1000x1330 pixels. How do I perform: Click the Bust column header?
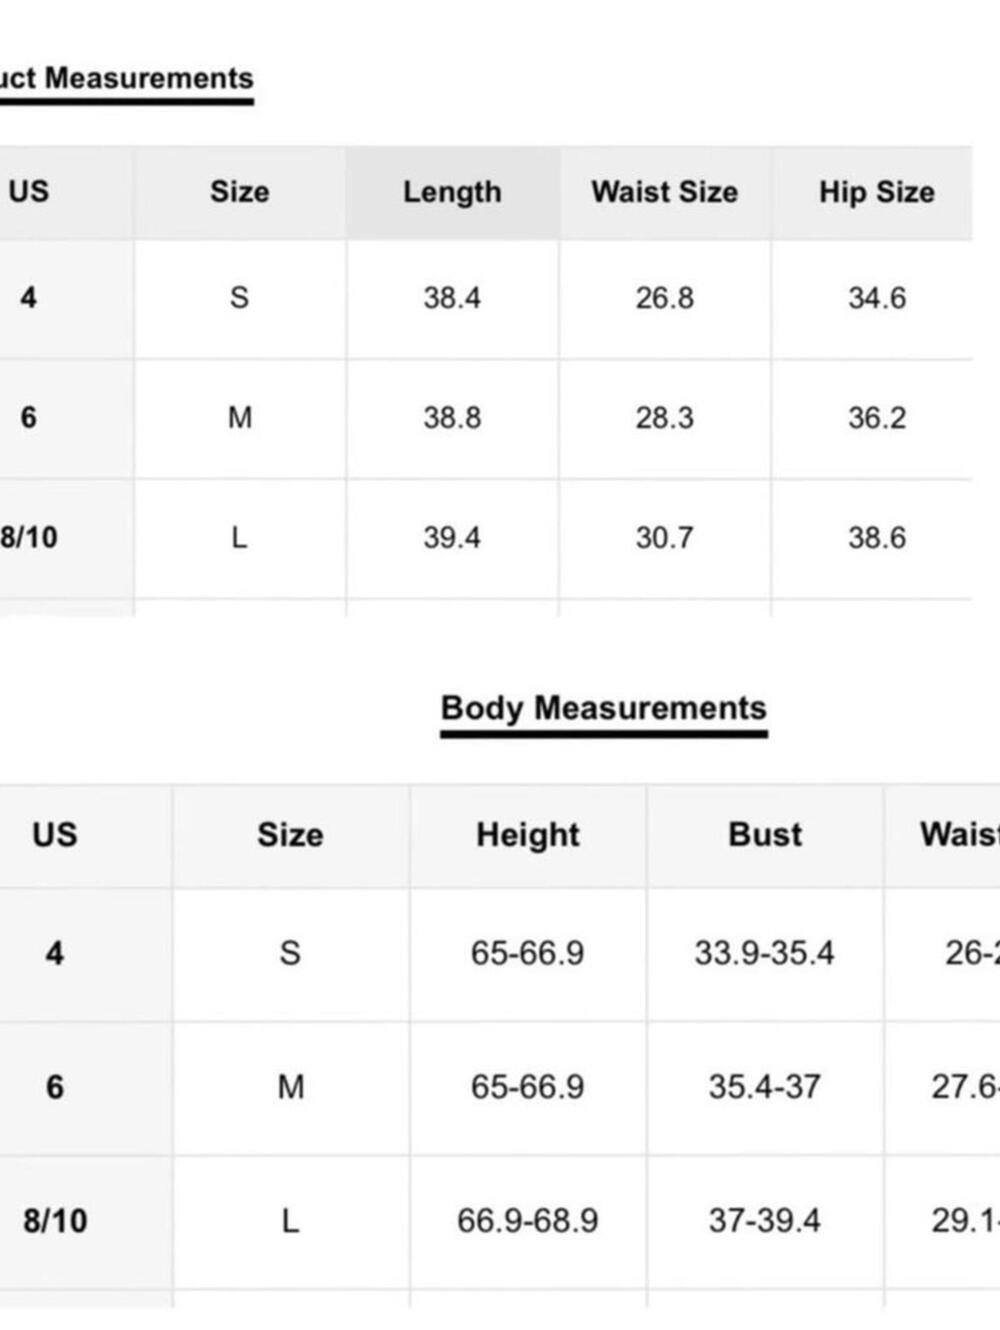765,835
